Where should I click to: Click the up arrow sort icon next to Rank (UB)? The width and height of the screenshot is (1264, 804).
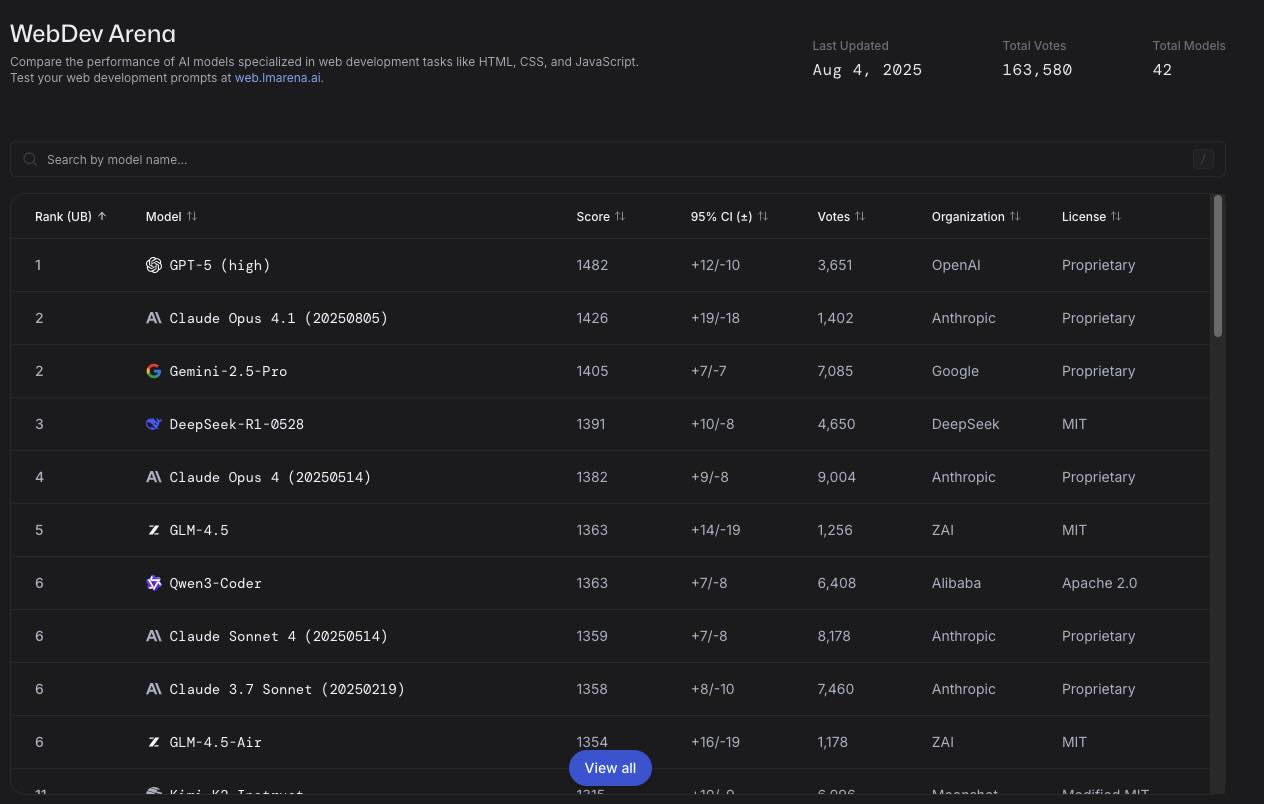[x=102, y=216]
